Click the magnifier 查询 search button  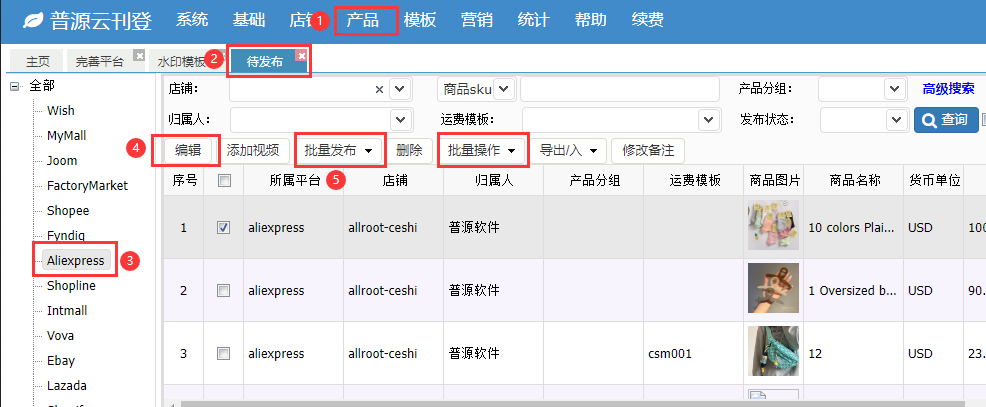[x=946, y=120]
